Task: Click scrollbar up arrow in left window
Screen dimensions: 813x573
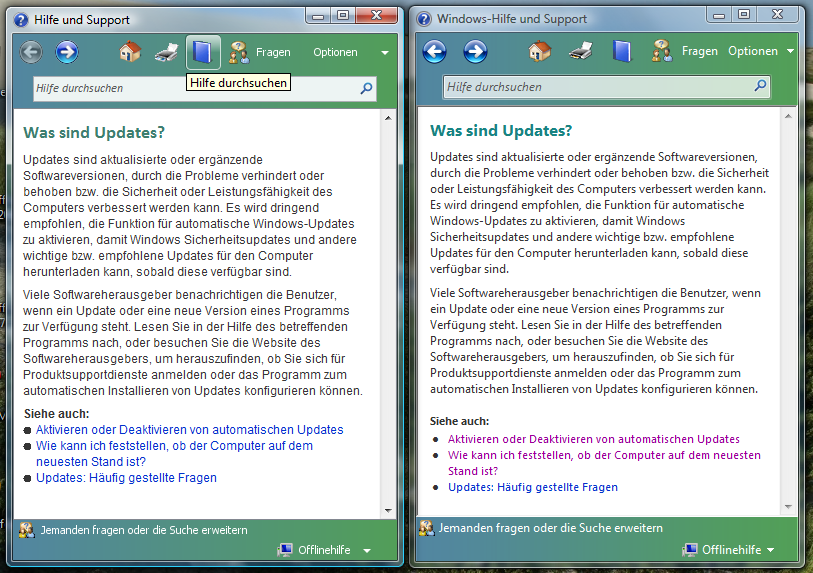Action: click(388, 118)
